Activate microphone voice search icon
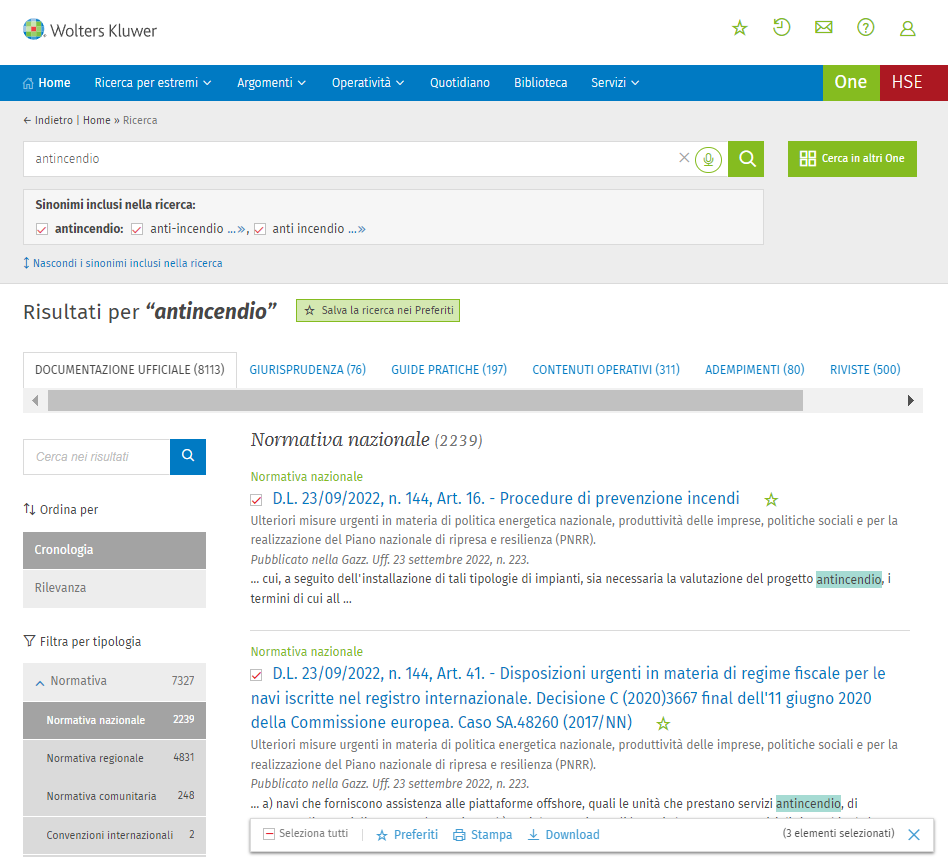Viewport: 948px width, 857px height. coord(709,159)
